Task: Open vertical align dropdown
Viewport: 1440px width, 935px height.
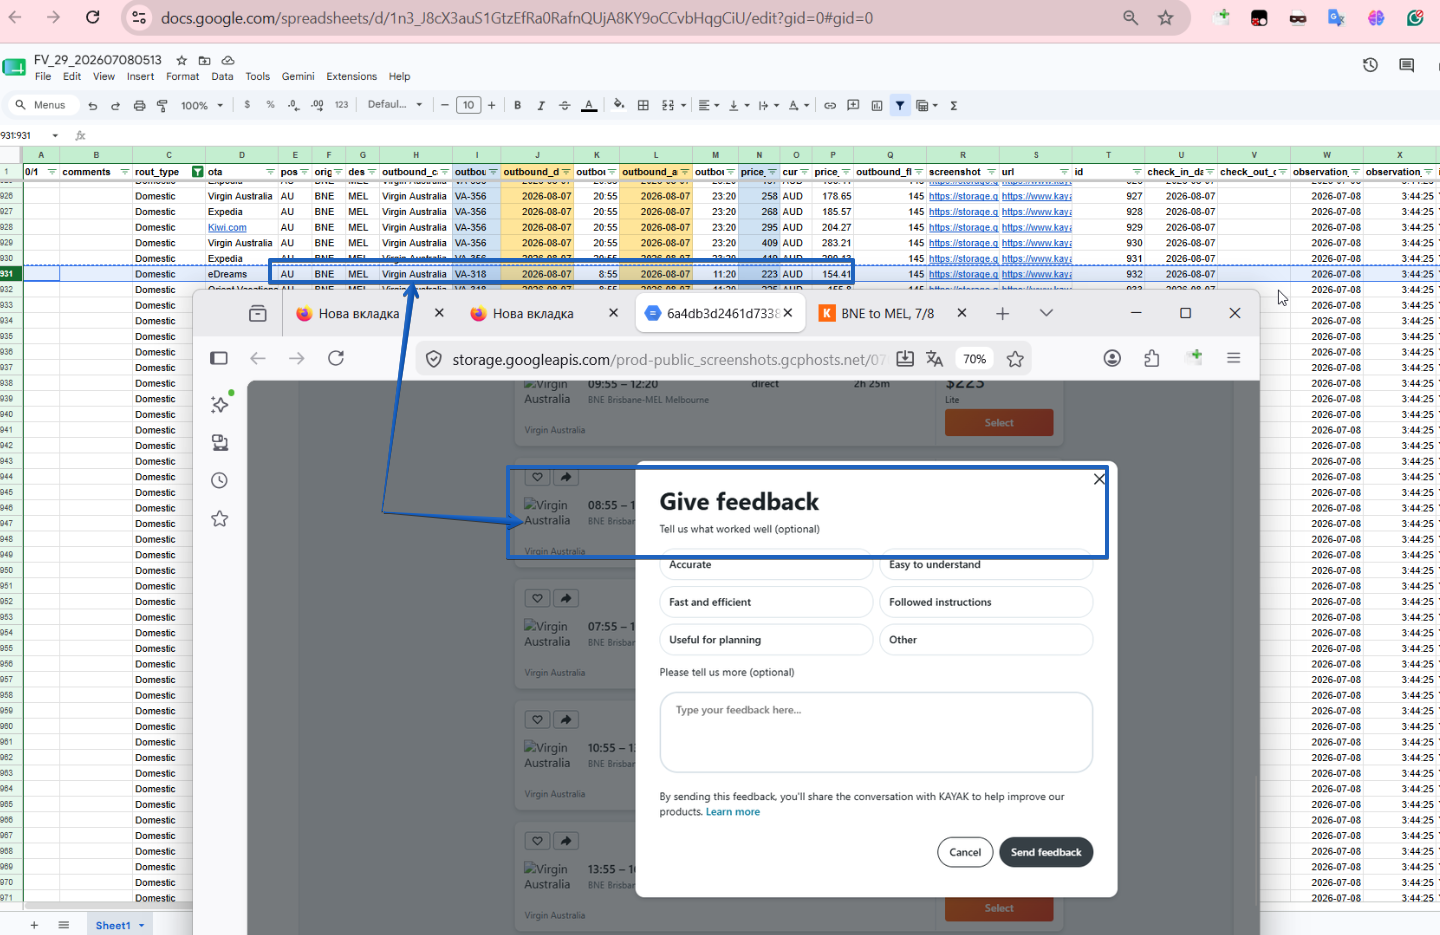Action: [738, 105]
